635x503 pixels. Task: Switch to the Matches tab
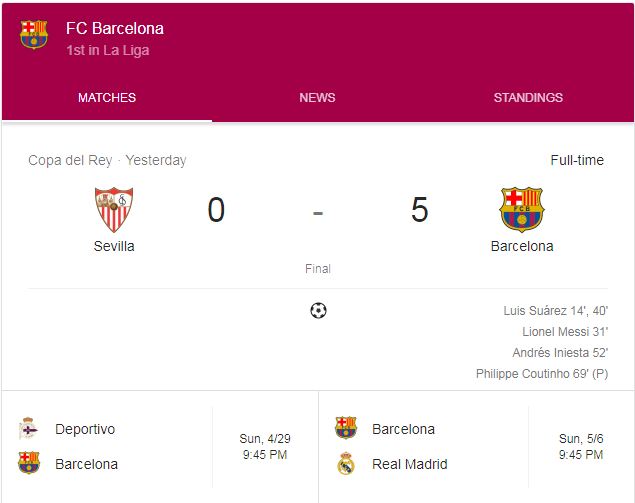pos(107,98)
